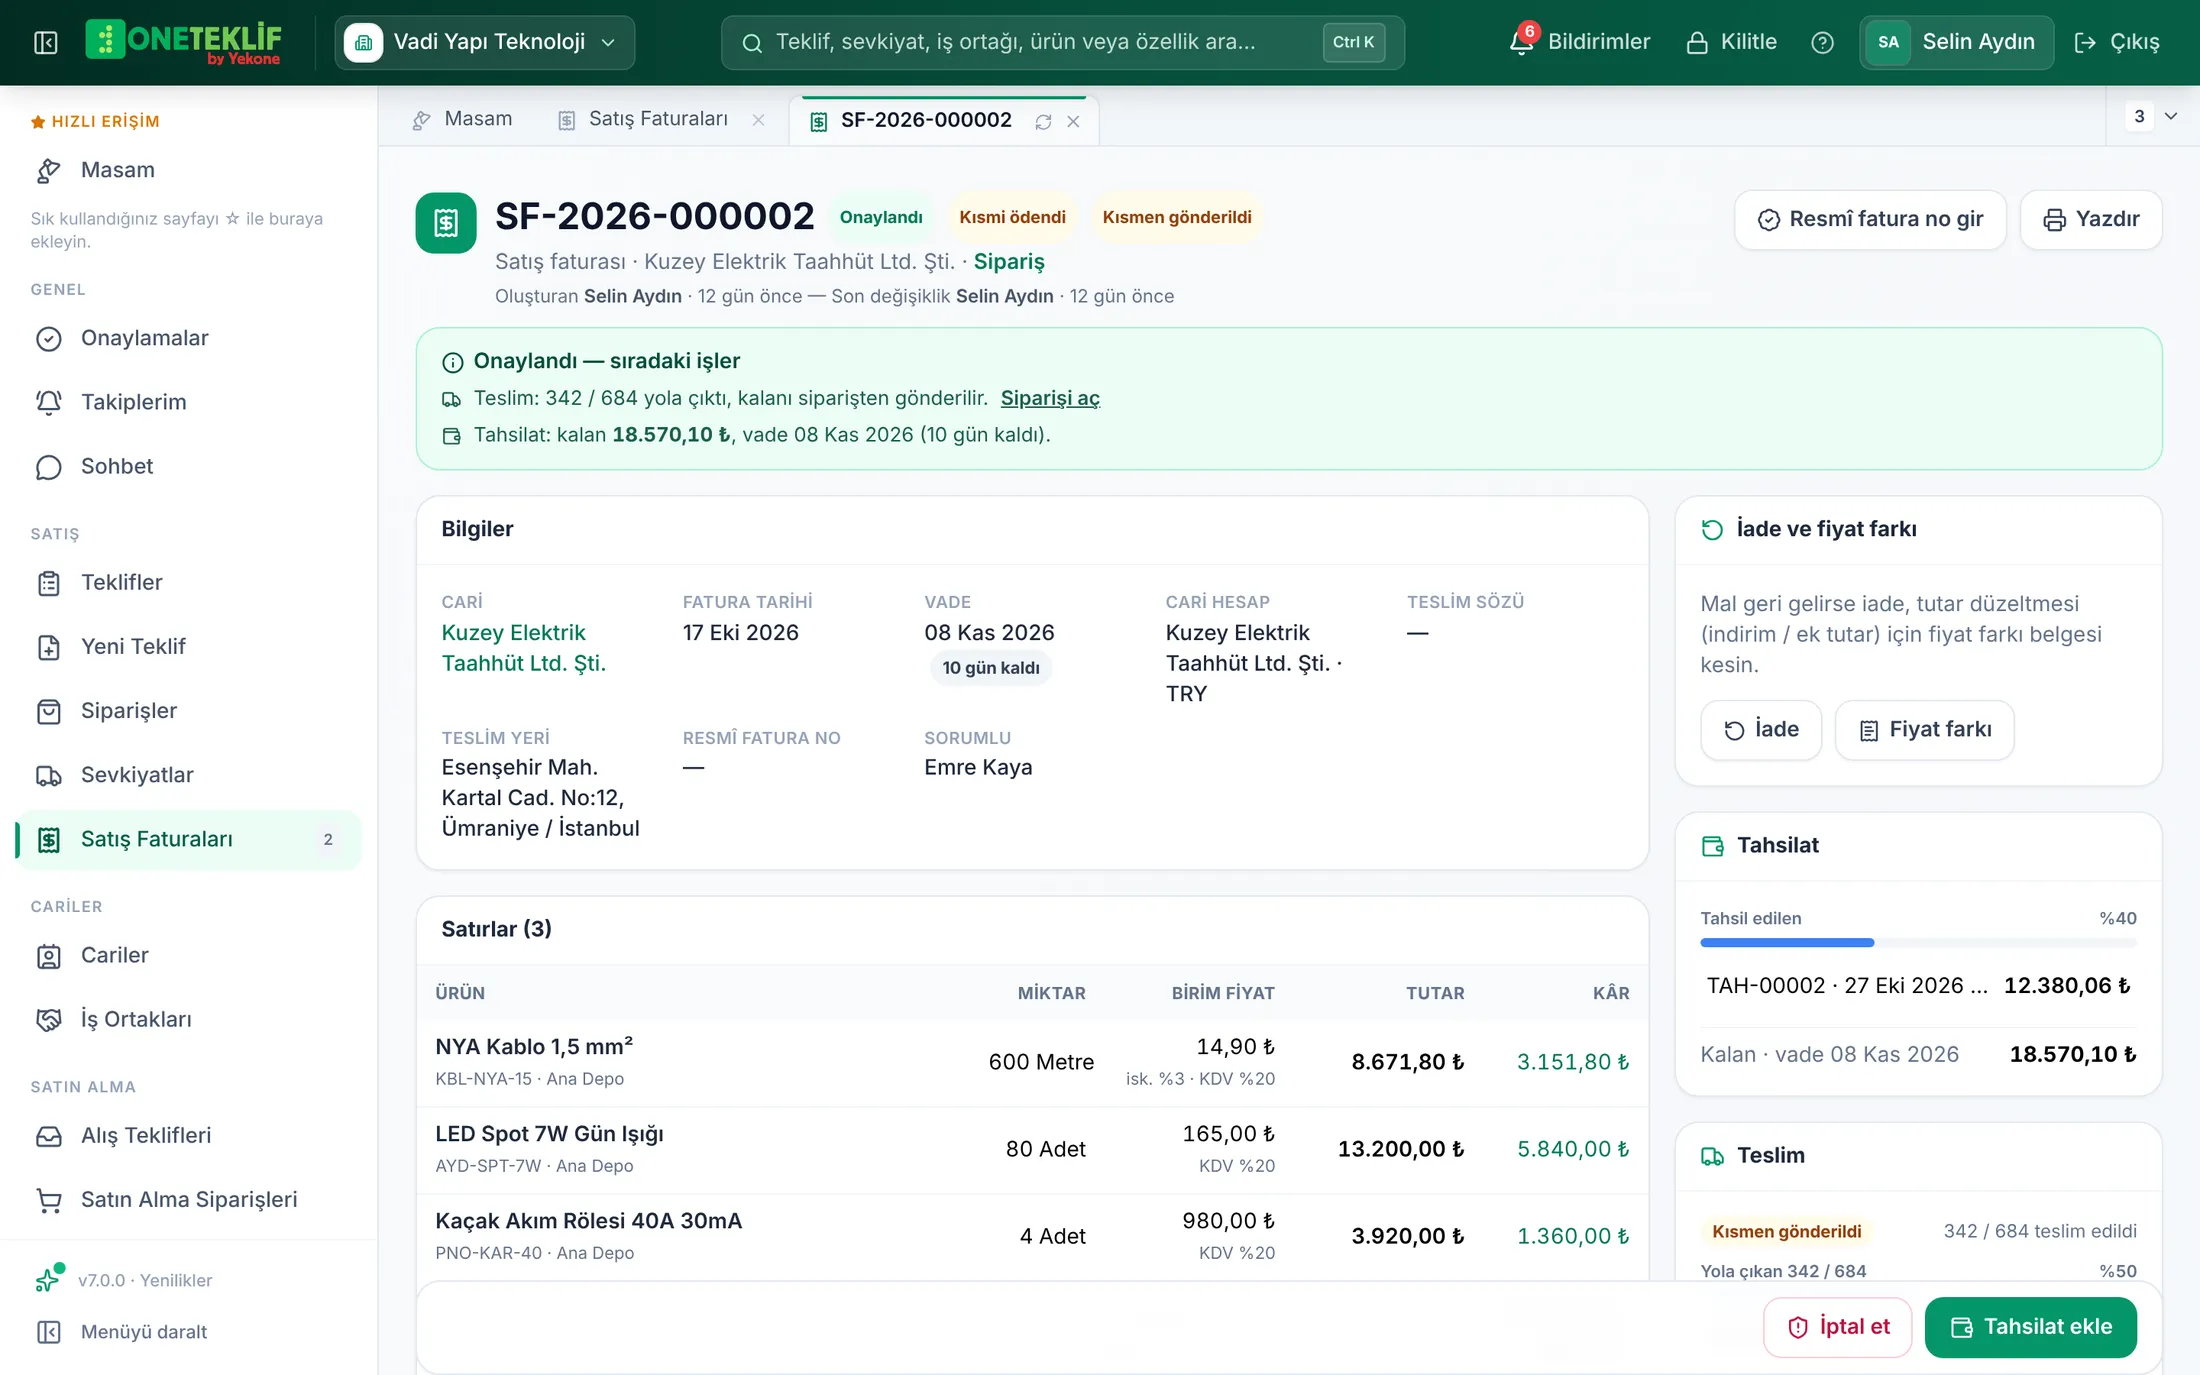
Task: Click the Çıkış logout icon
Action: tap(2085, 42)
